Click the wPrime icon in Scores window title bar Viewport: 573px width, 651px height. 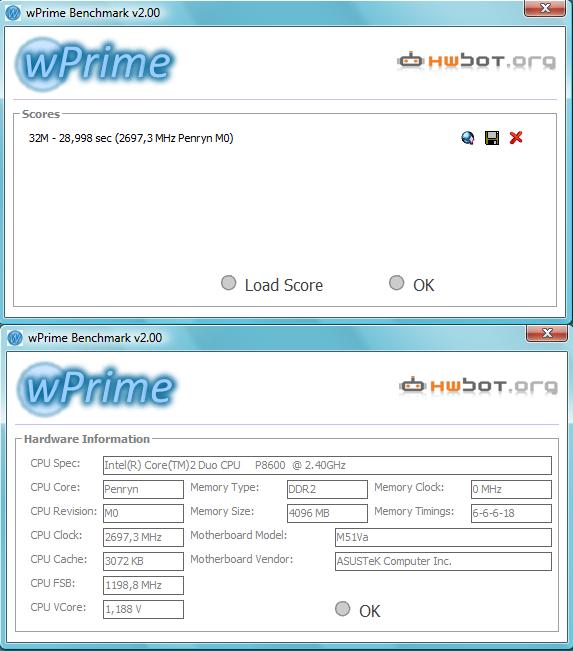(13, 13)
